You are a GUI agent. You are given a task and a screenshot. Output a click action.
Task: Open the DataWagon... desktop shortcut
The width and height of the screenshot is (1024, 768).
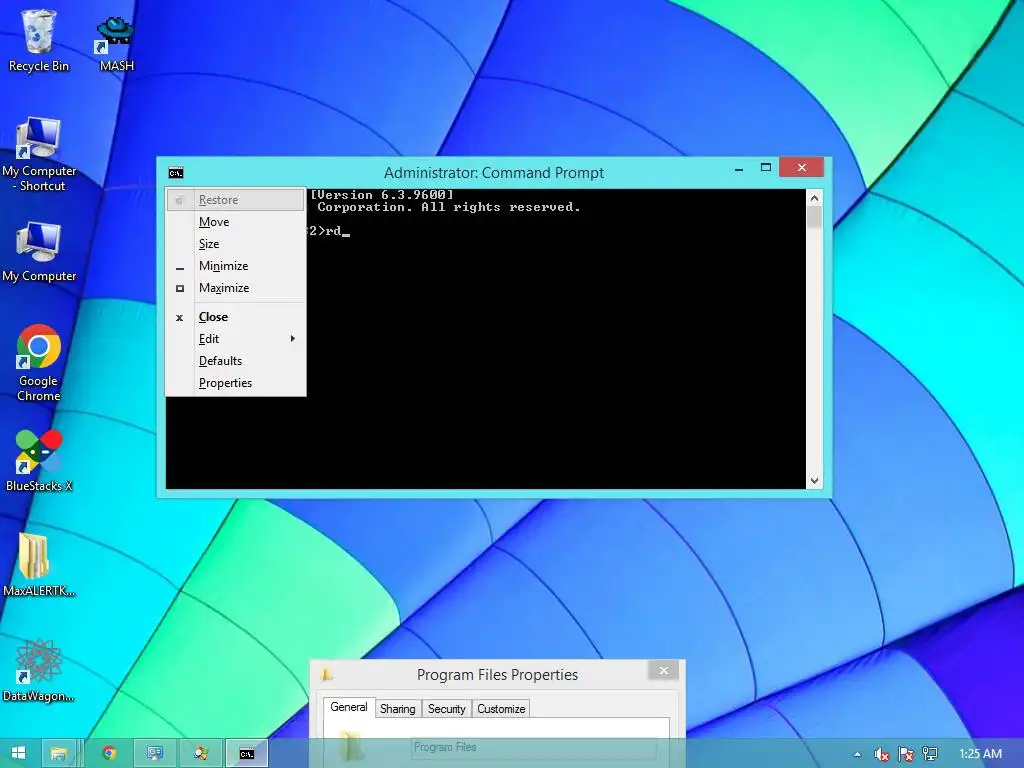[x=39, y=670]
